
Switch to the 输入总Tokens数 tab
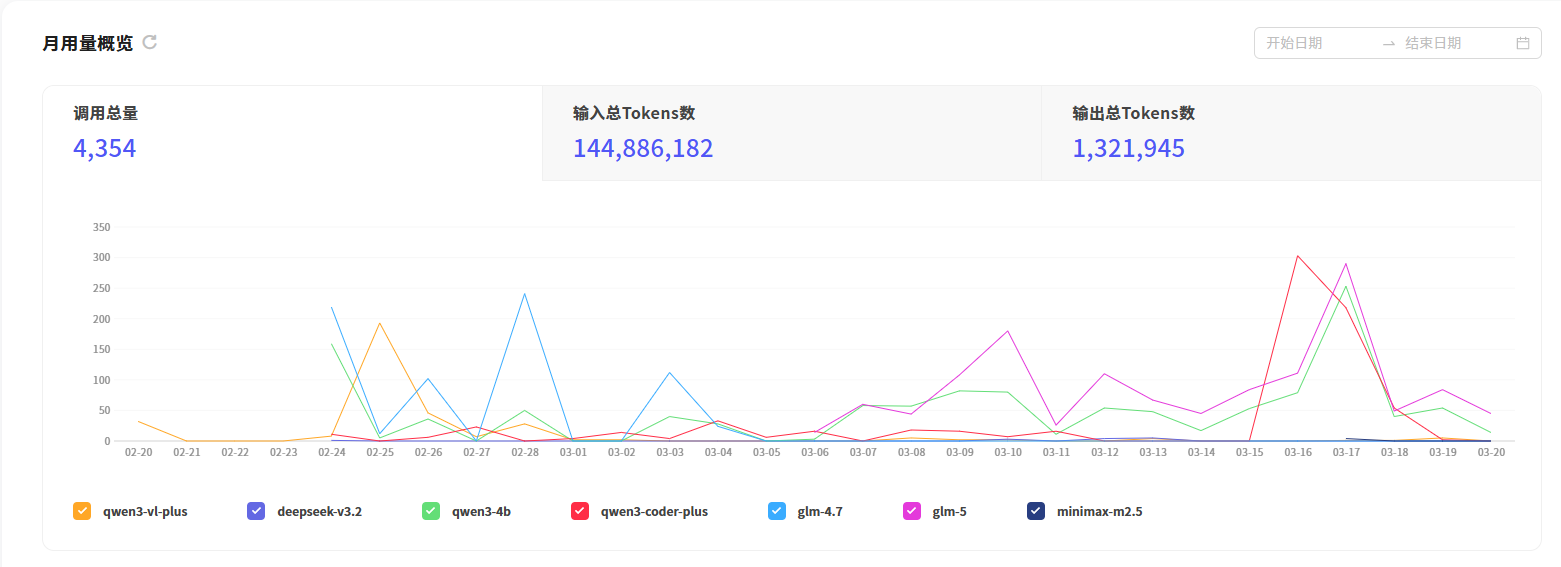coord(792,133)
